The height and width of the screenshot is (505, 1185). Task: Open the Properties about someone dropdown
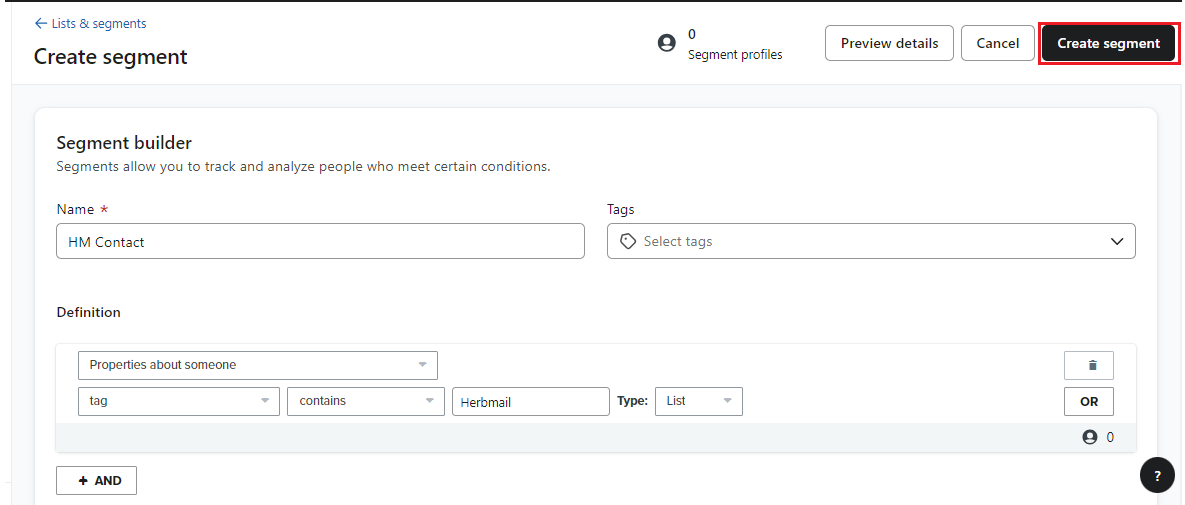258,365
